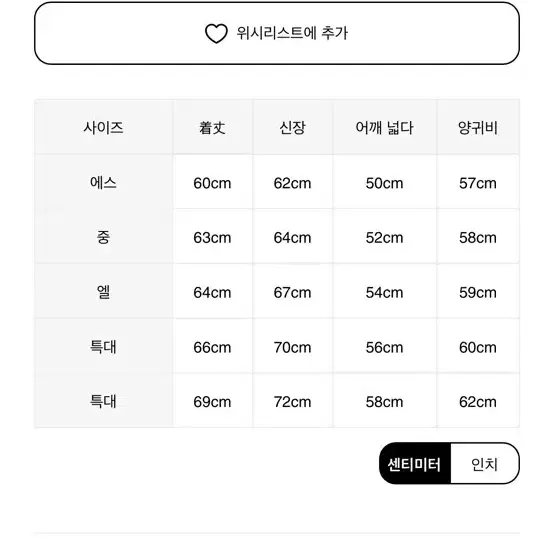The height and width of the screenshot is (554, 554).
Task: Select the 에스 size row label
Action: coord(104,182)
